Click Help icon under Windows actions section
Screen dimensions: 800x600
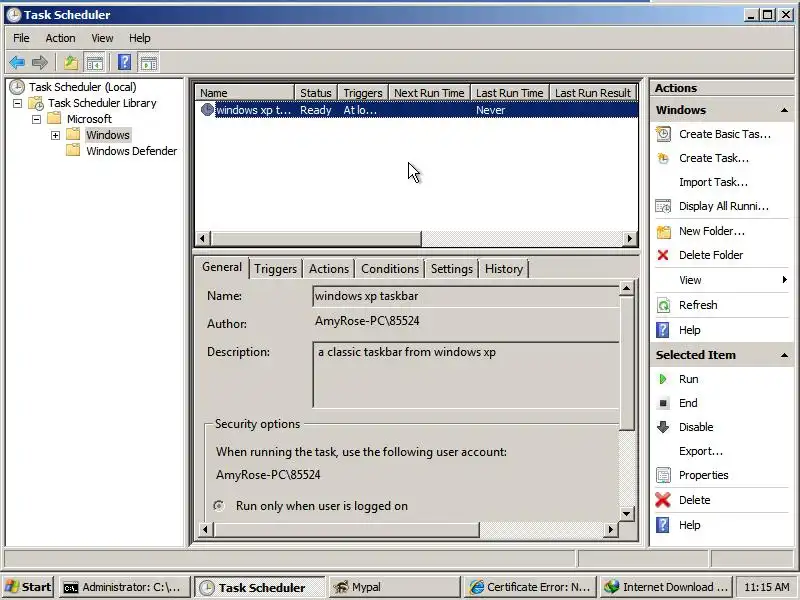click(662, 330)
